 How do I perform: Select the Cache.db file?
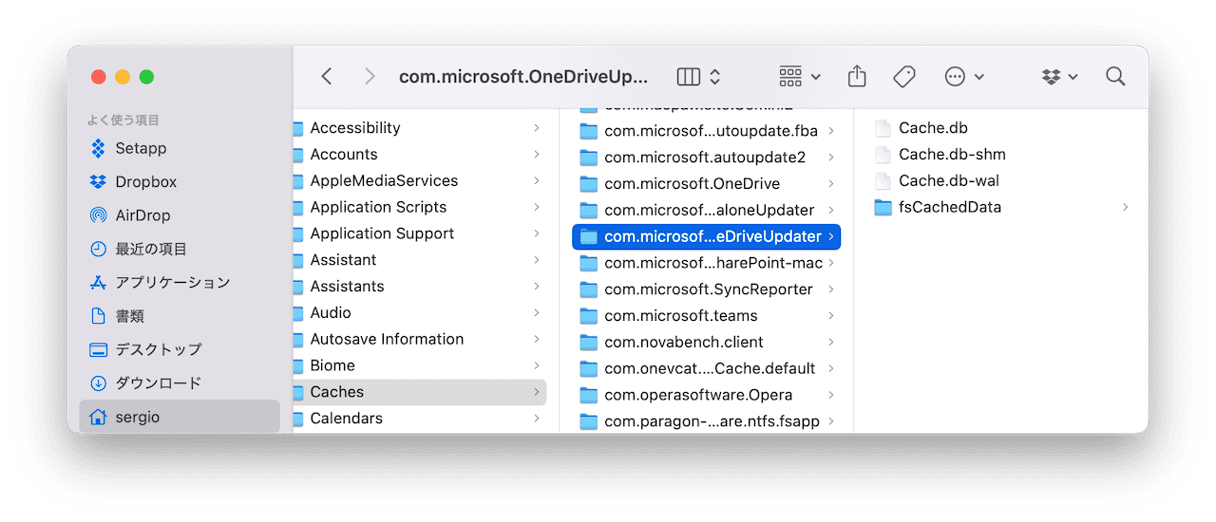coord(932,128)
